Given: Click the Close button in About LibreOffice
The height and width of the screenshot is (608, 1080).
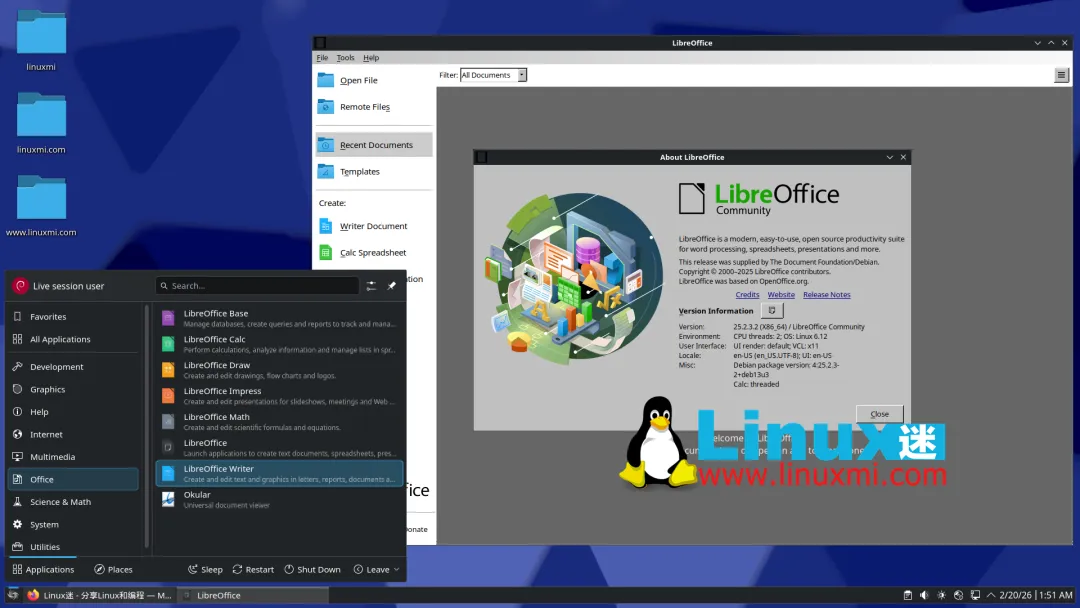Looking at the screenshot, I should coord(880,414).
